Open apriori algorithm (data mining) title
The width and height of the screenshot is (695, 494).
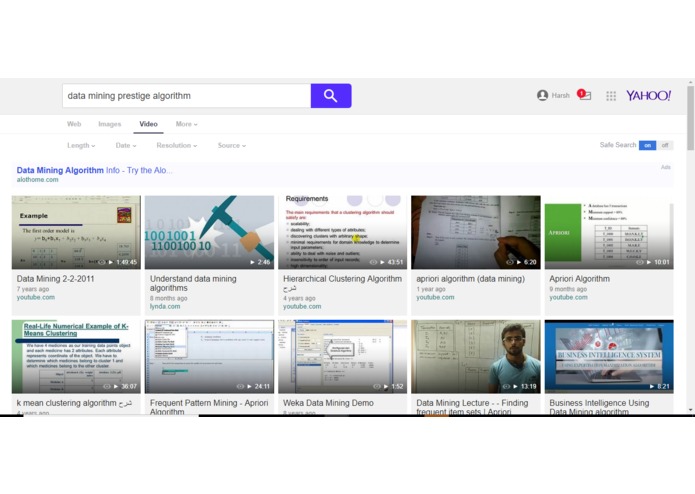click(x=470, y=279)
